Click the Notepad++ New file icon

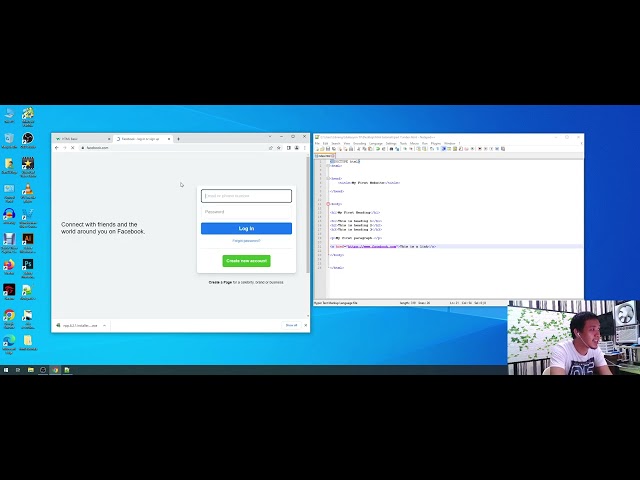tap(317, 149)
